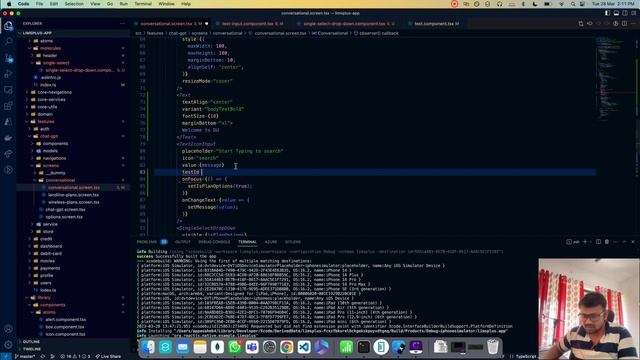Open Visual Studio Code in dock
The image size is (640, 360).
tap(304, 347)
